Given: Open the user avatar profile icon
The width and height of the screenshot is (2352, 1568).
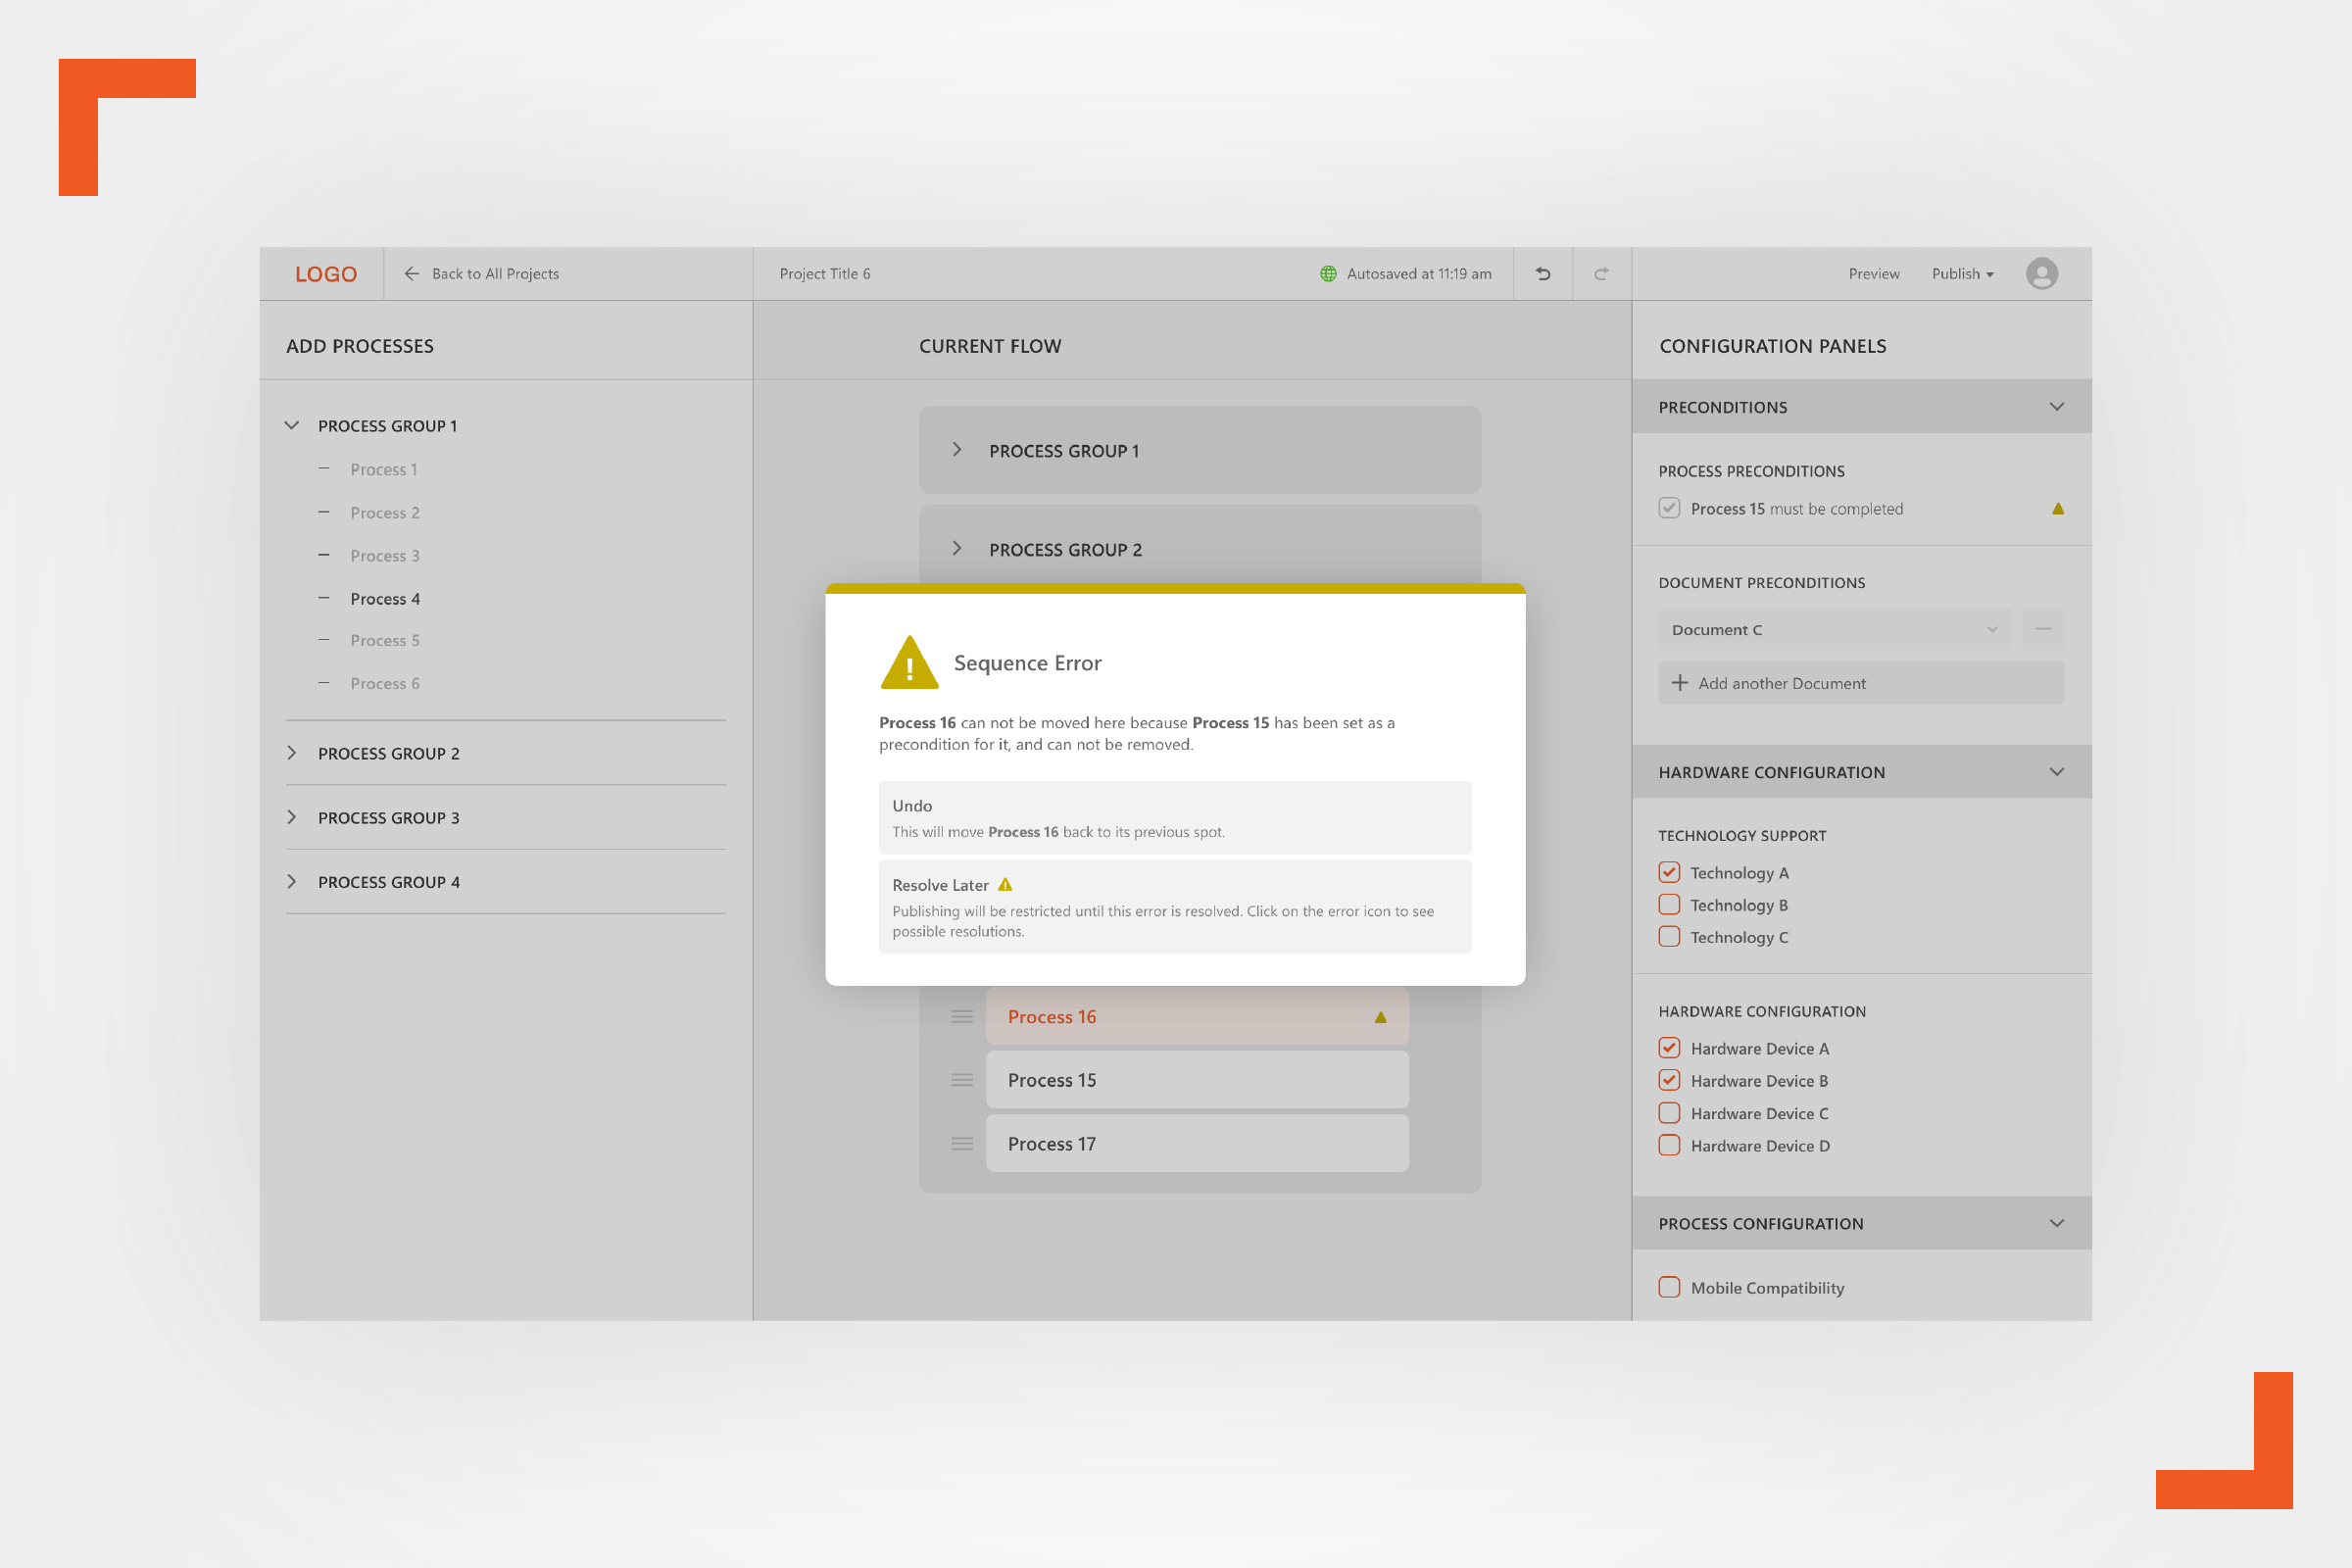Looking at the screenshot, I should click(2041, 274).
